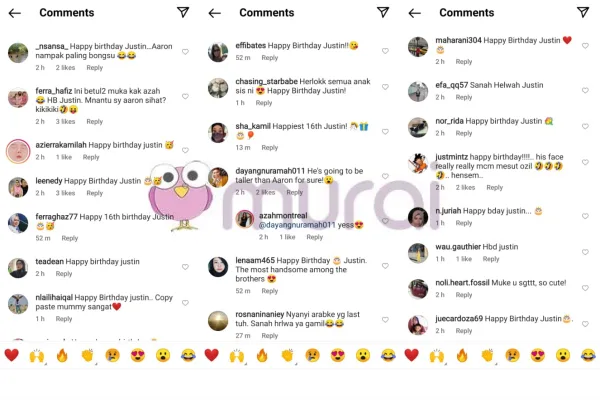Insert the fire emoji in the left panel
This screenshot has width=600, height=400.
62,355
